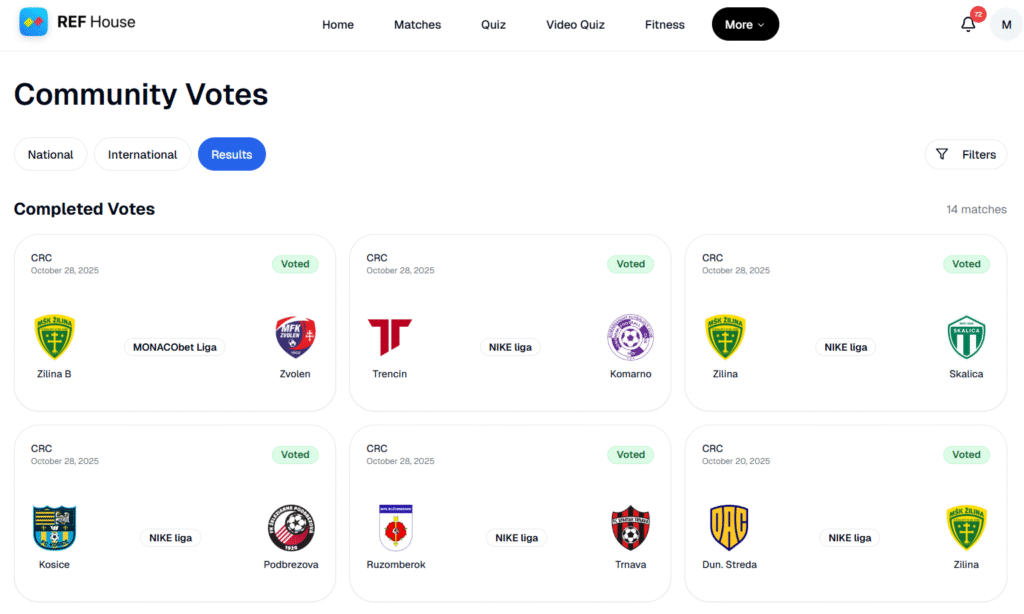Open the user profile avatar menu
Viewport: 1024px width, 614px height.
[1006, 25]
